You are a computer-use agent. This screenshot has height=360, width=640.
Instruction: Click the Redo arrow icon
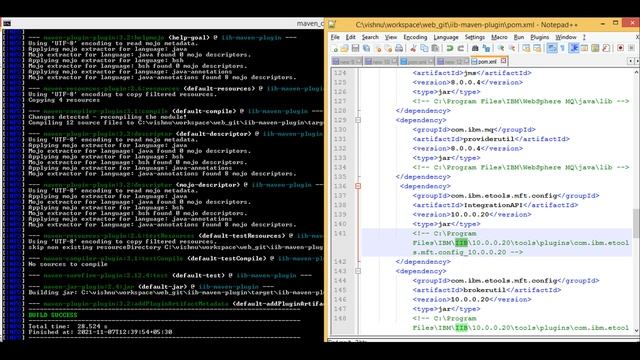click(x=461, y=49)
